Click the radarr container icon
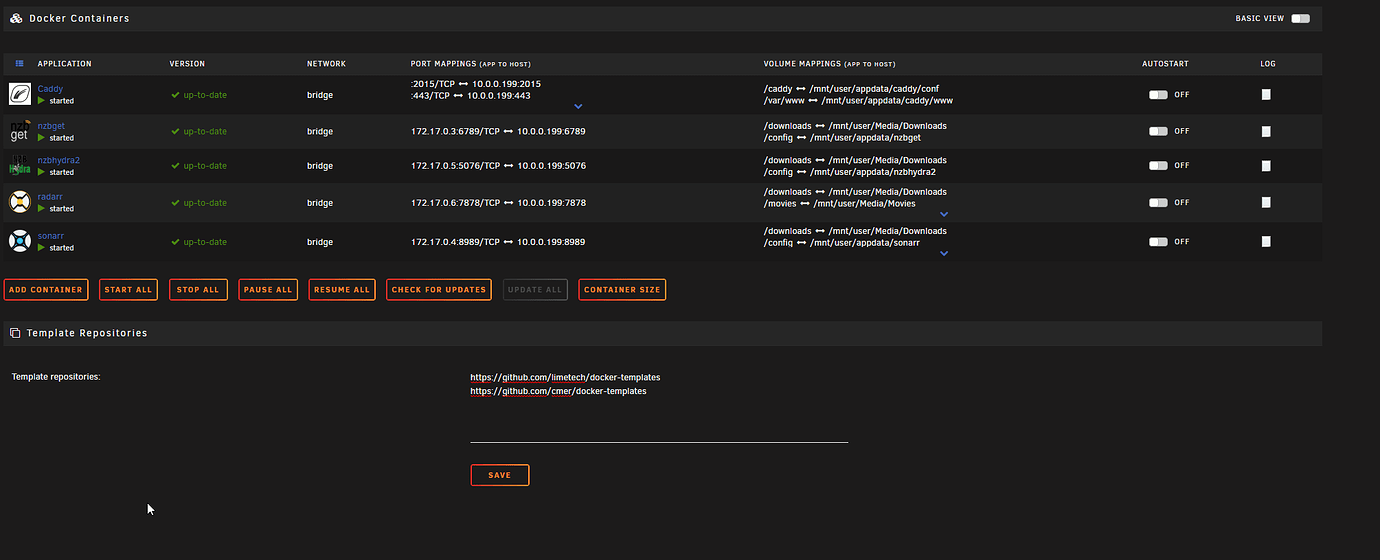This screenshot has width=1380, height=560. point(20,202)
